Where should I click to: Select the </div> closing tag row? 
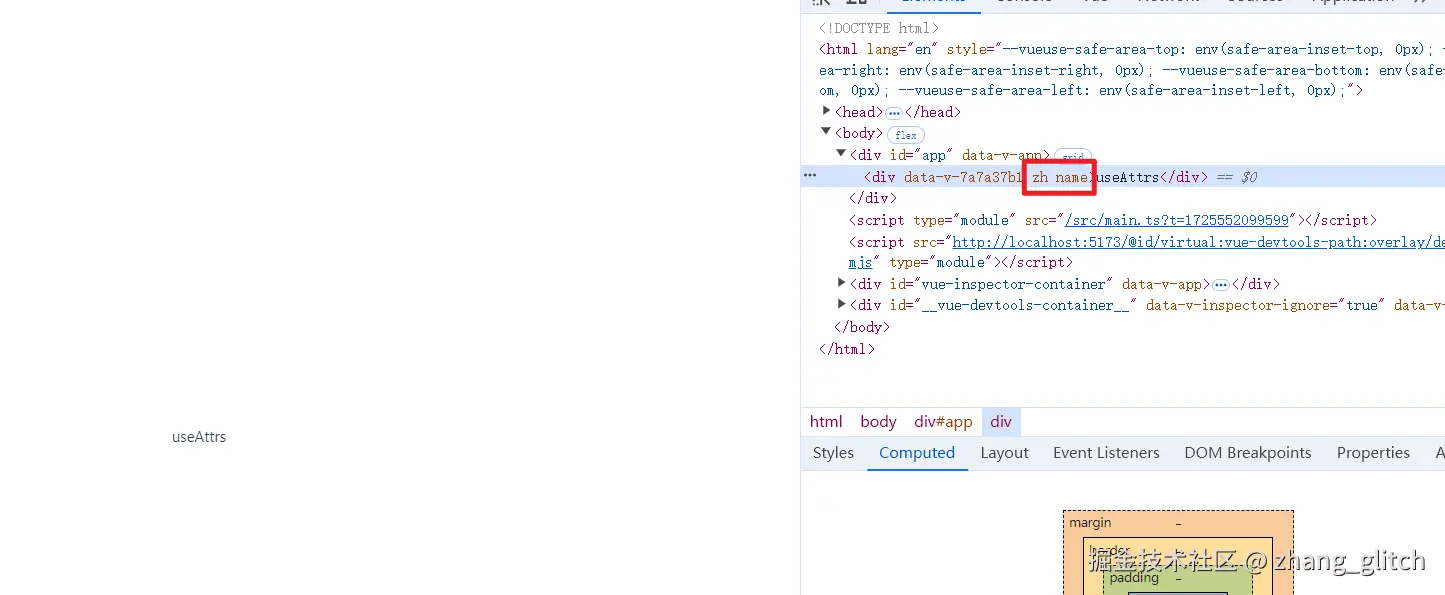pyautogui.click(x=872, y=198)
